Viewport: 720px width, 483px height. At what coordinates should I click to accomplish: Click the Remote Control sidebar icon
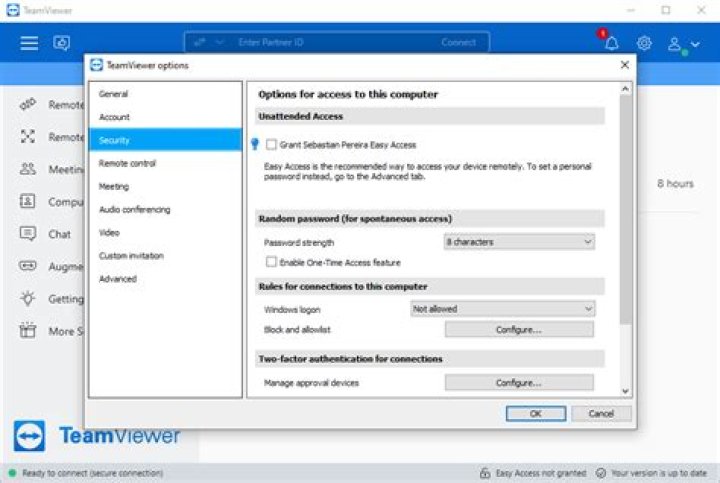pyautogui.click(x=28, y=105)
